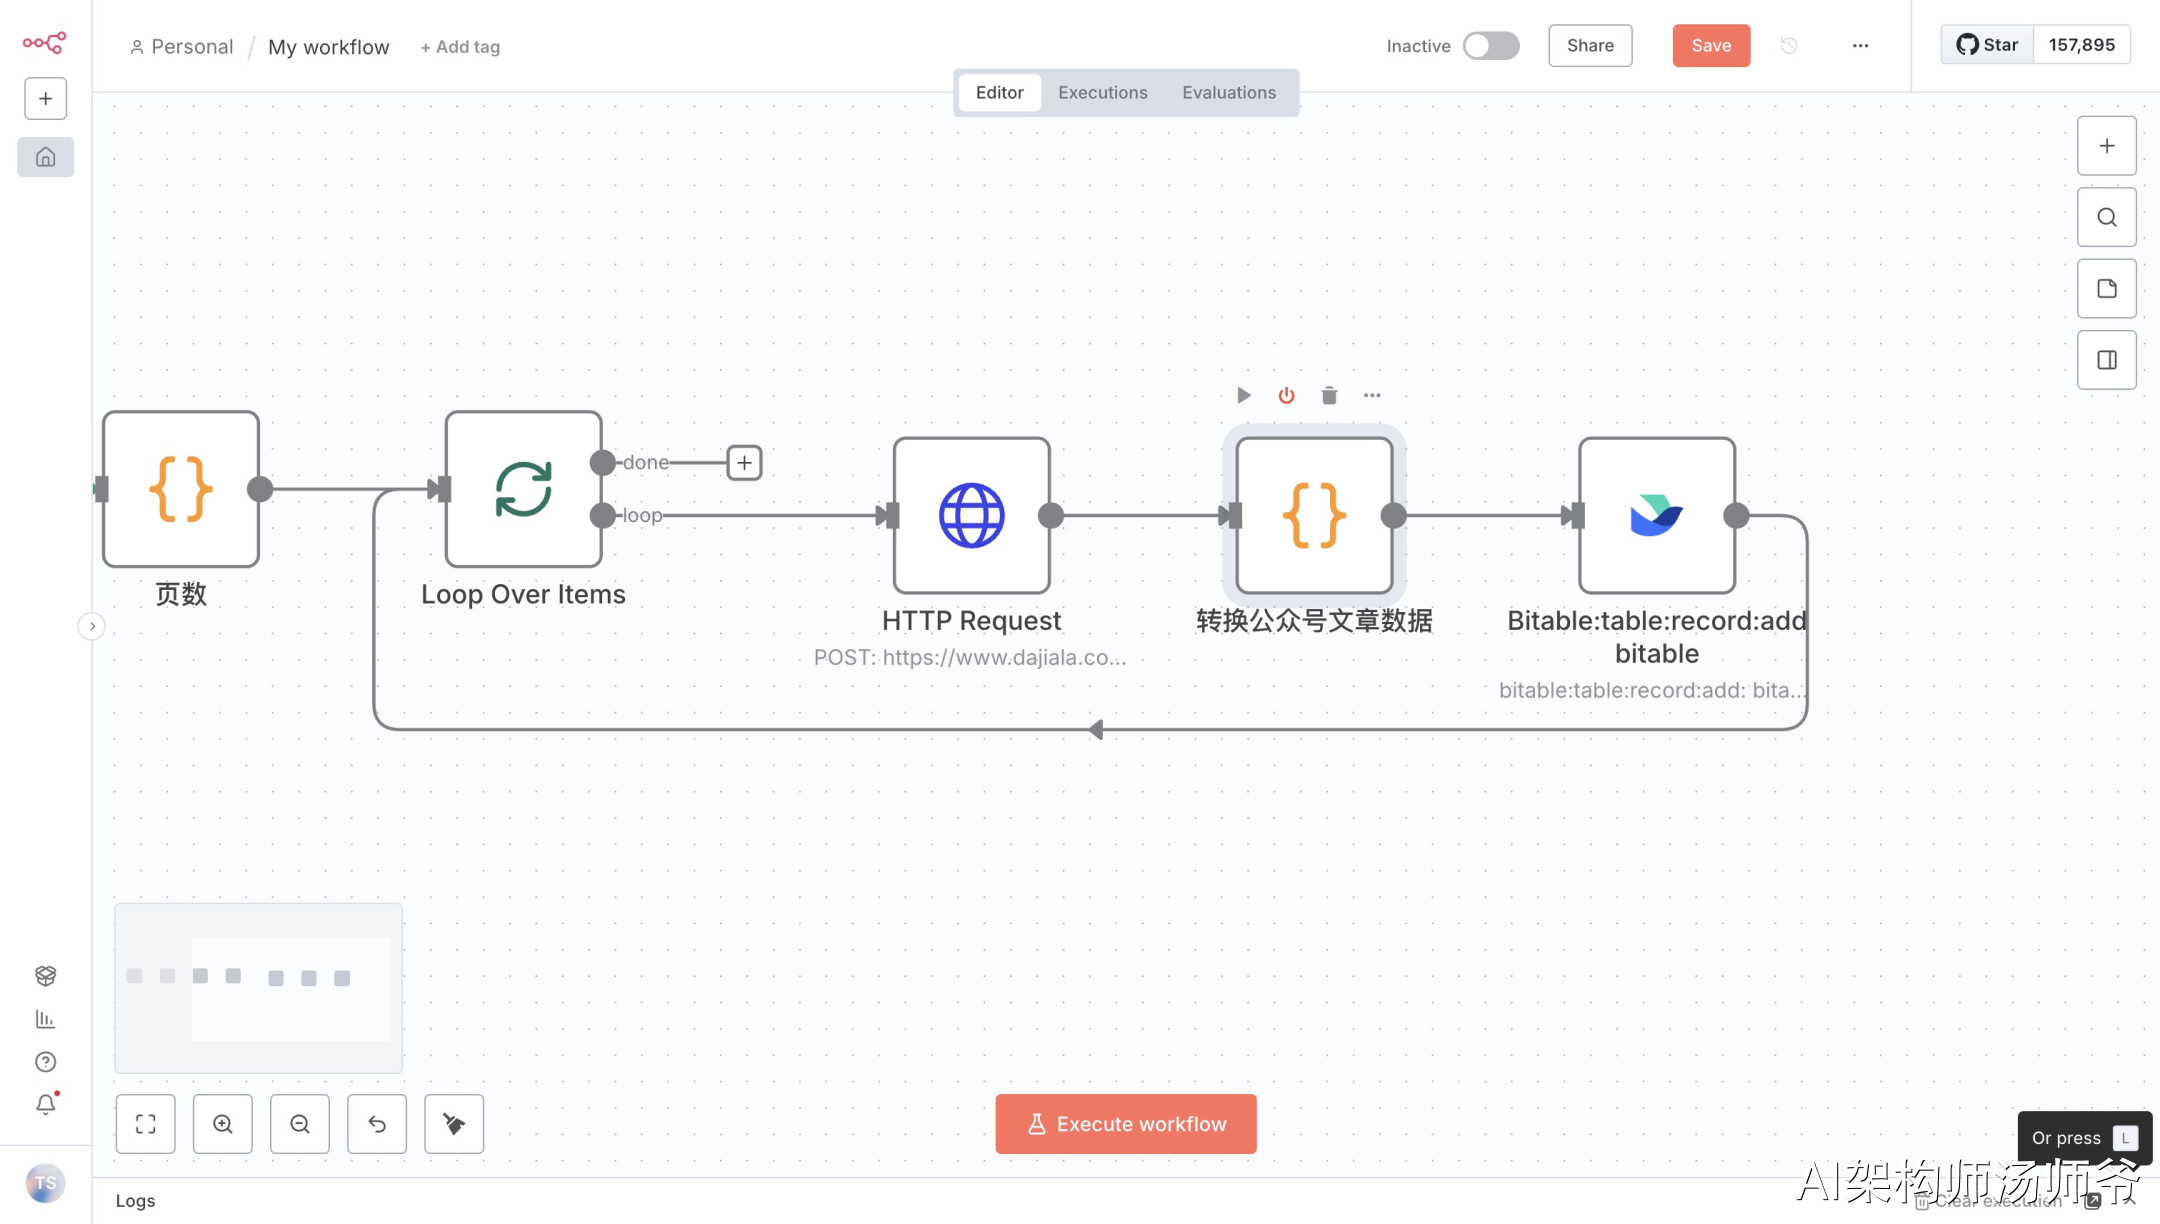
Task: Click the tidy up workflow broom icon
Action: click(x=454, y=1124)
